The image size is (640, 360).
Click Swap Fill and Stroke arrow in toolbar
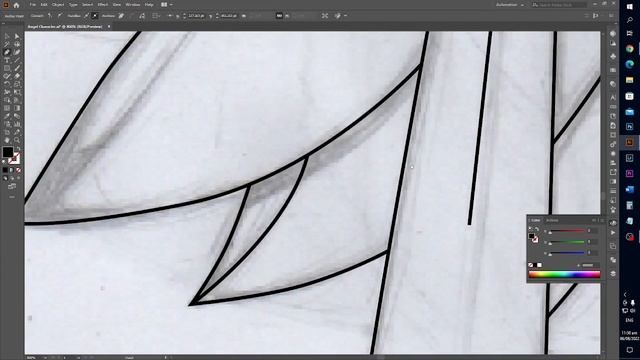(x=18, y=149)
